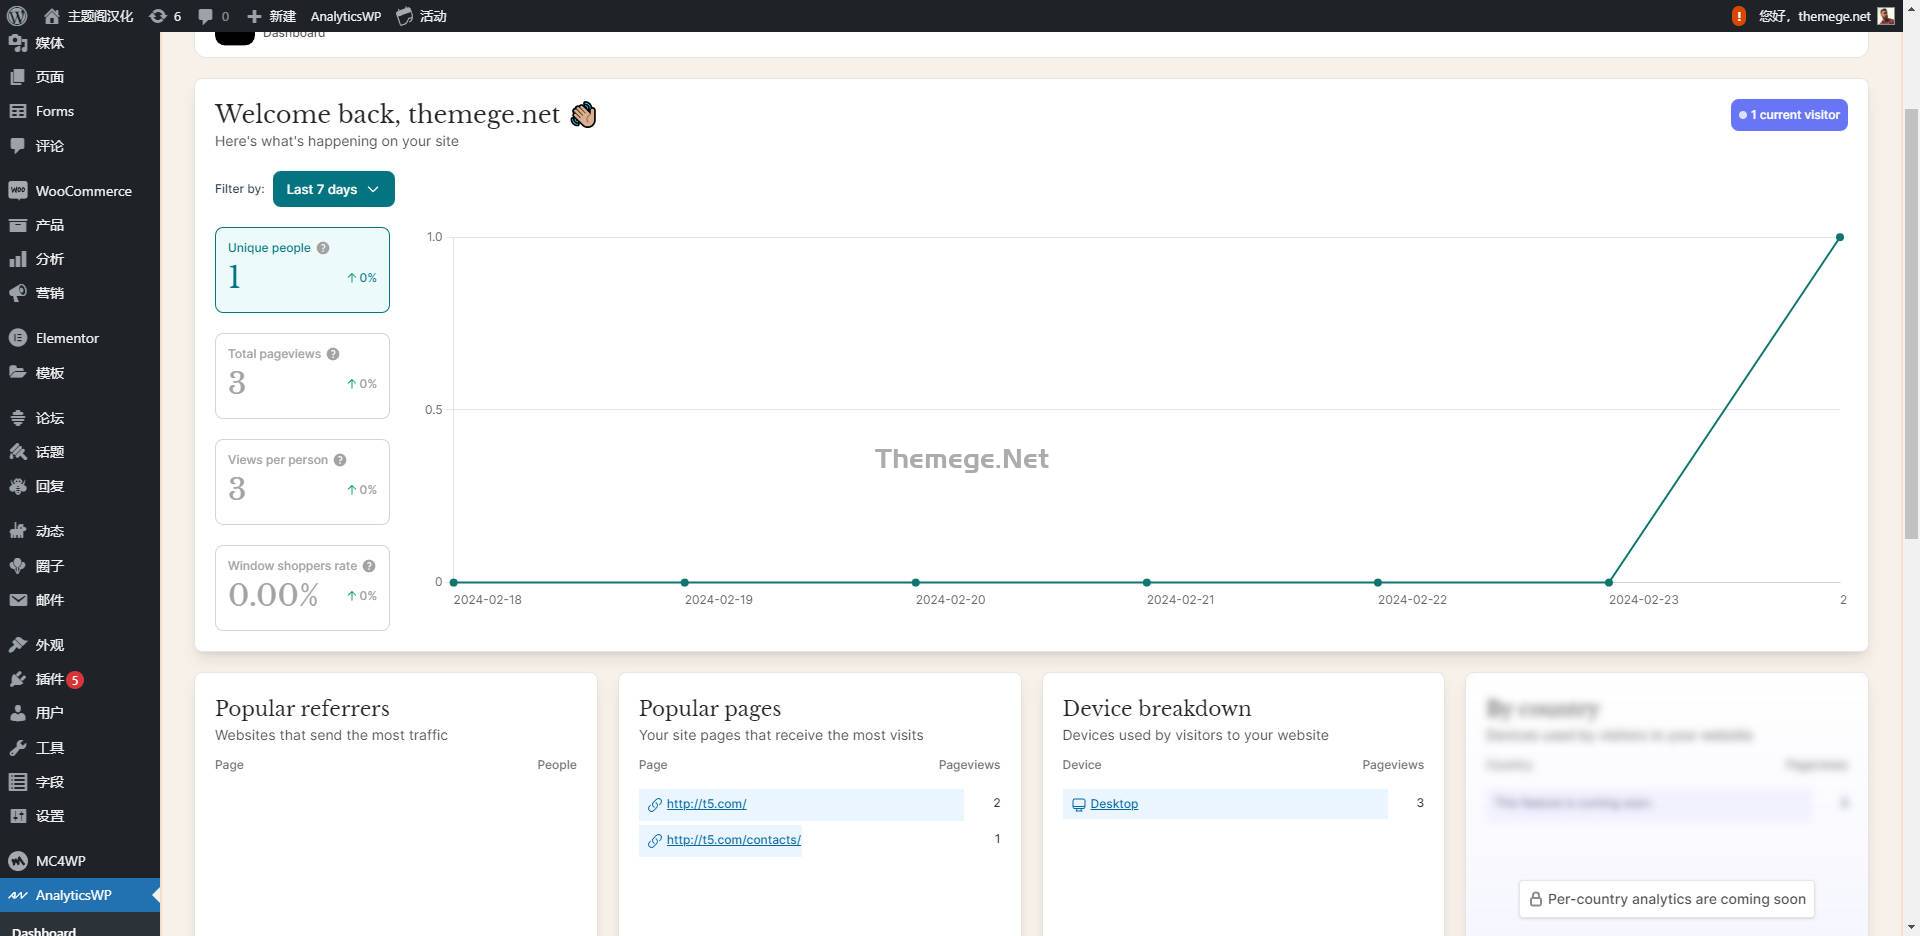Click the help icon beside Unique people
Image resolution: width=1920 pixels, height=936 pixels.
point(323,248)
